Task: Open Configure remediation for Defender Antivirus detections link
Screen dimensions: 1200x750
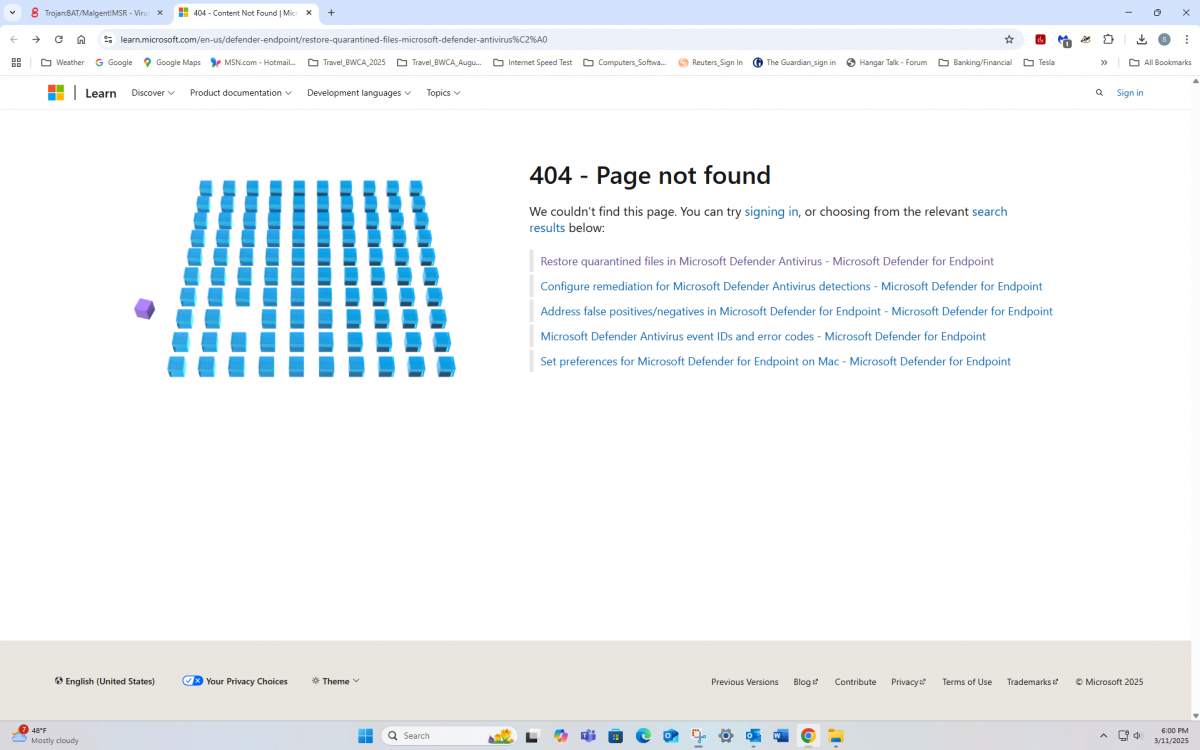Action: pos(791,286)
